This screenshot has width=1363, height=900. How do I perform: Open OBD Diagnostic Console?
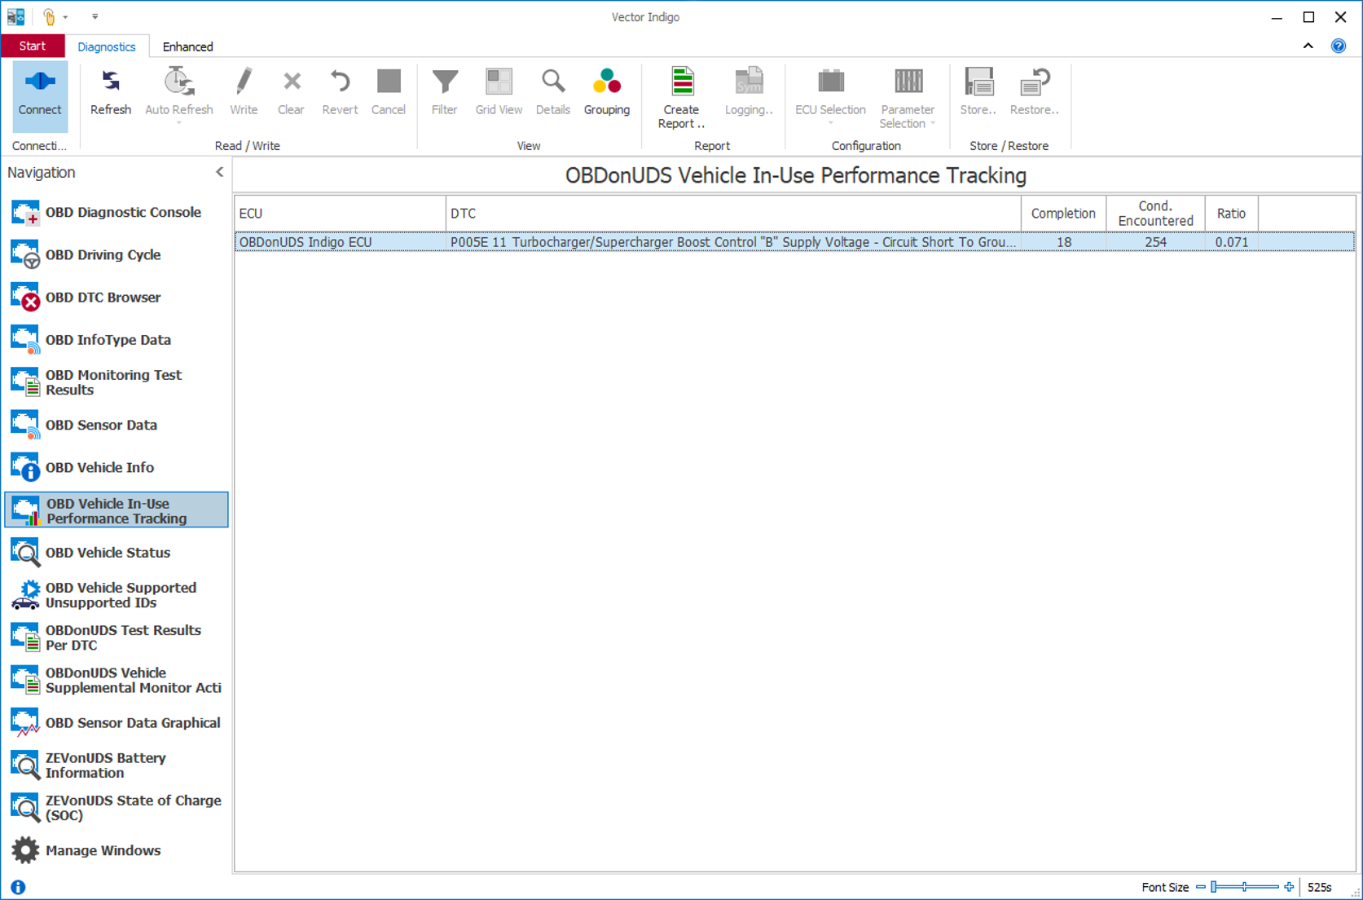[x=118, y=213]
